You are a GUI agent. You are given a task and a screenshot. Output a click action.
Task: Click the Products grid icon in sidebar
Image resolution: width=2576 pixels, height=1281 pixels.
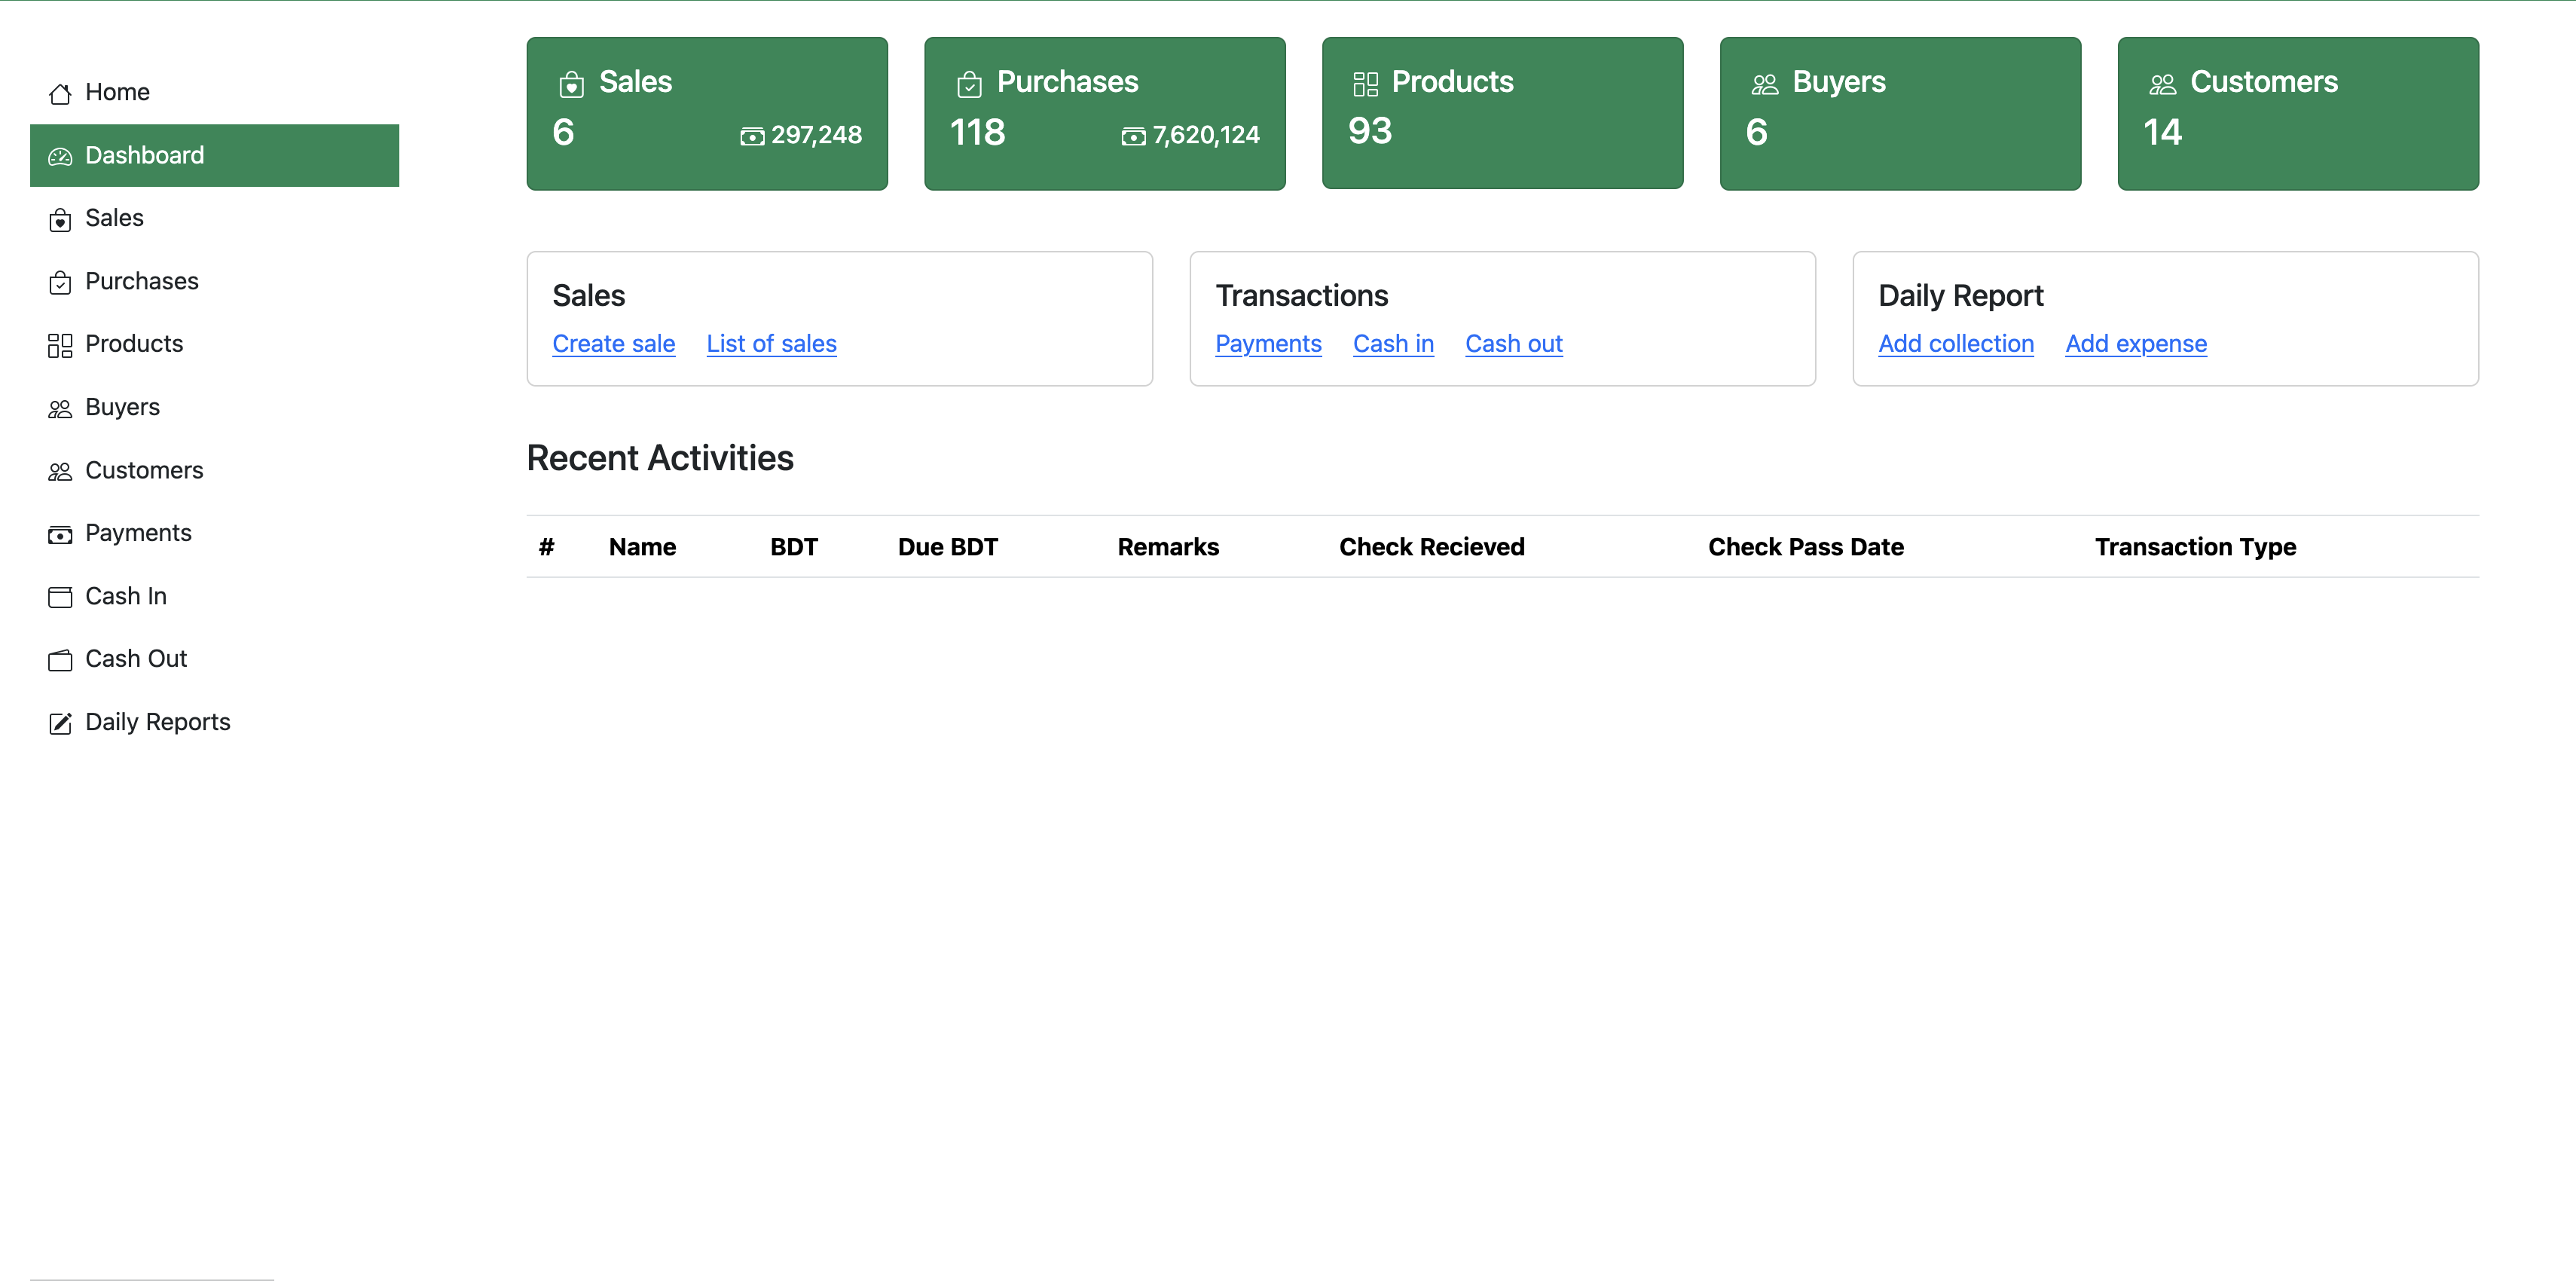tap(60, 345)
